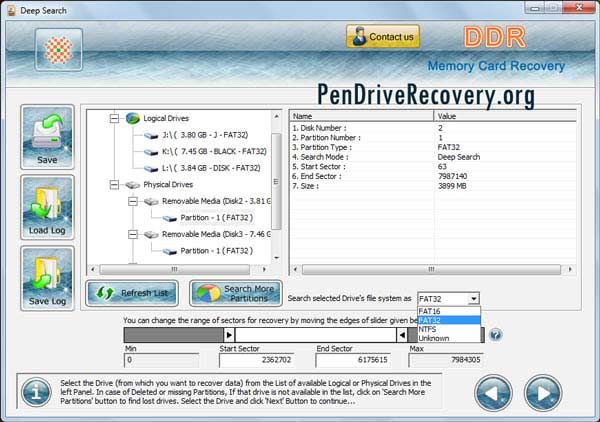Click the checkered Deep Search logo icon

tap(59, 50)
